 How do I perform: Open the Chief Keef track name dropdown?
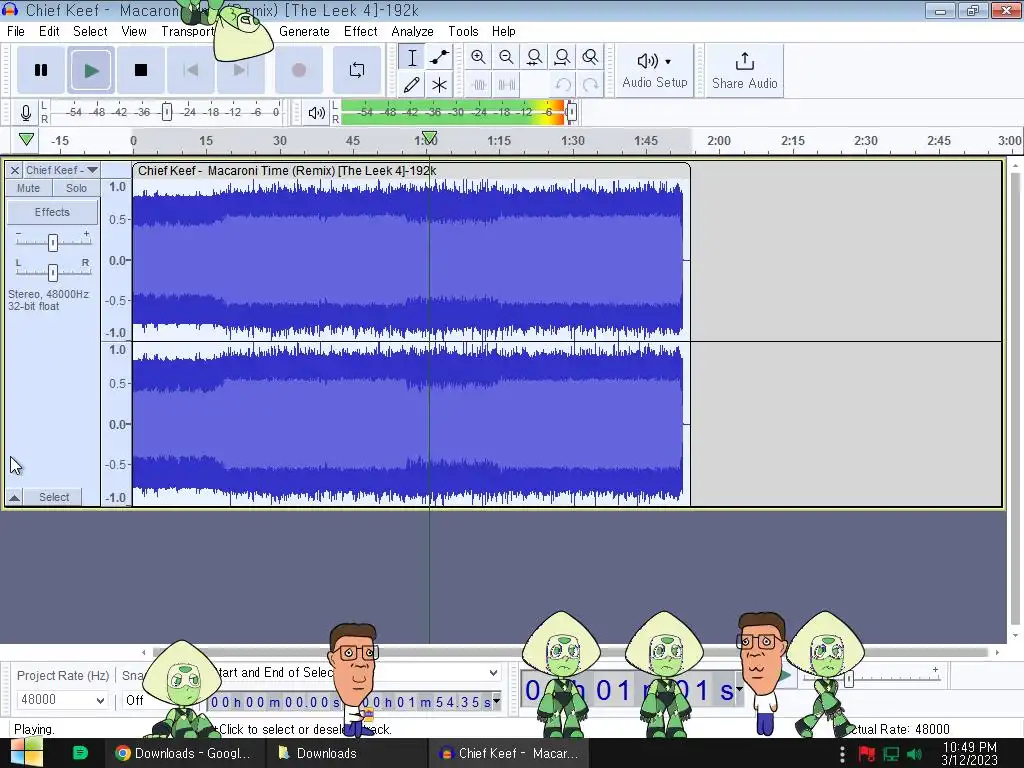[x=62, y=170]
